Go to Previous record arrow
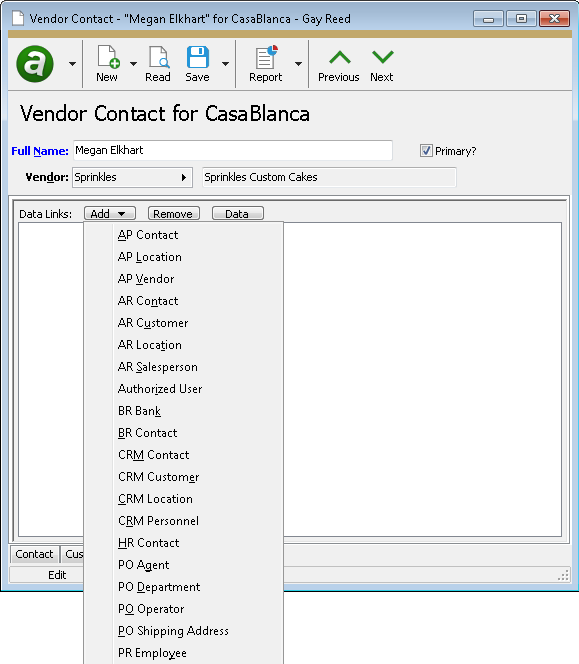The image size is (579, 664). tap(340, 57)
